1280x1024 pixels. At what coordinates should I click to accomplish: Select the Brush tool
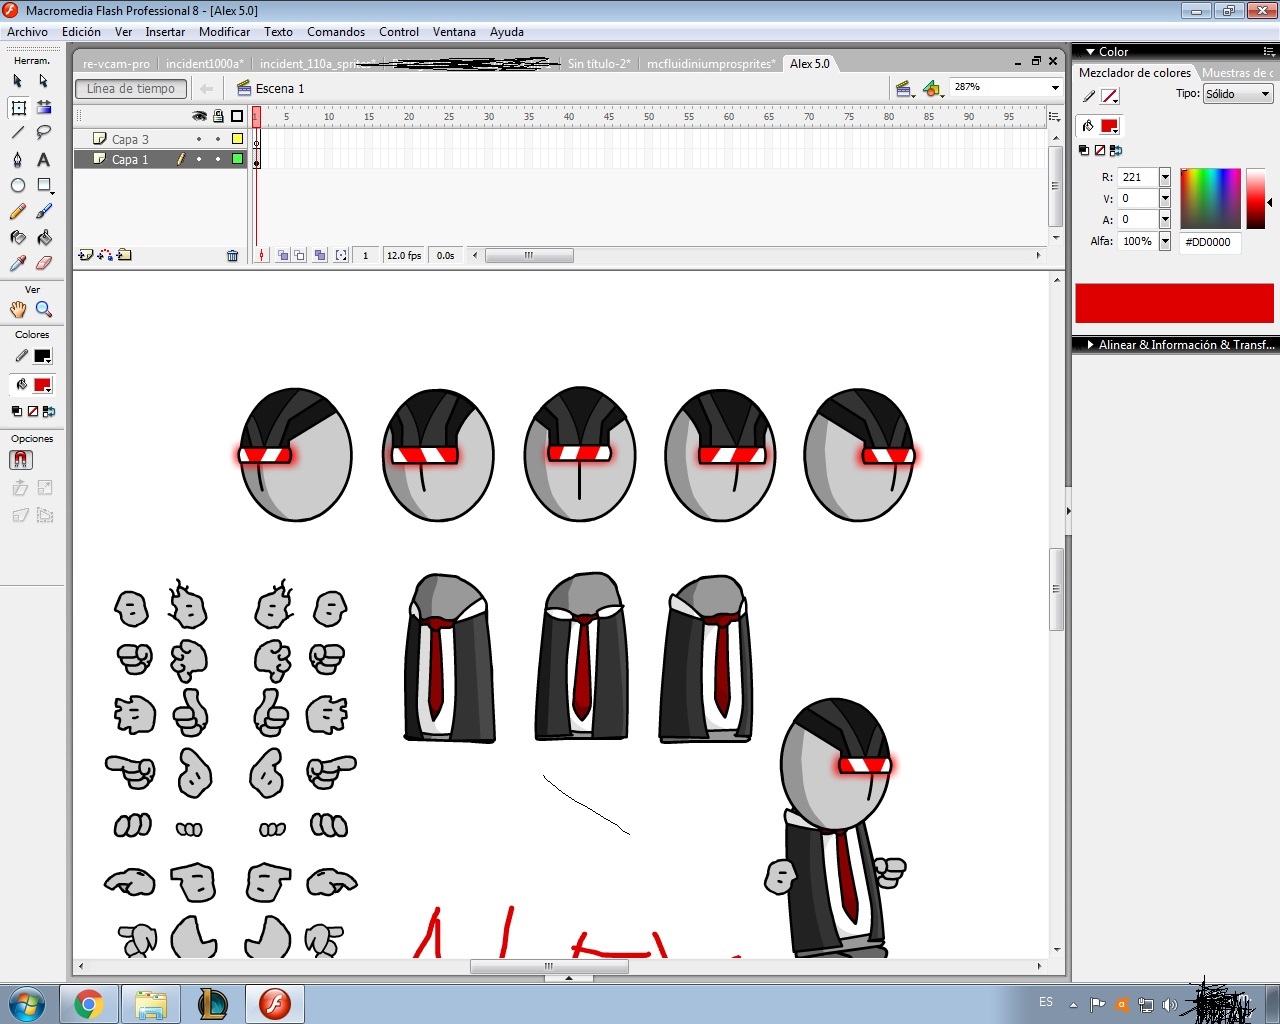coord(44,211)
